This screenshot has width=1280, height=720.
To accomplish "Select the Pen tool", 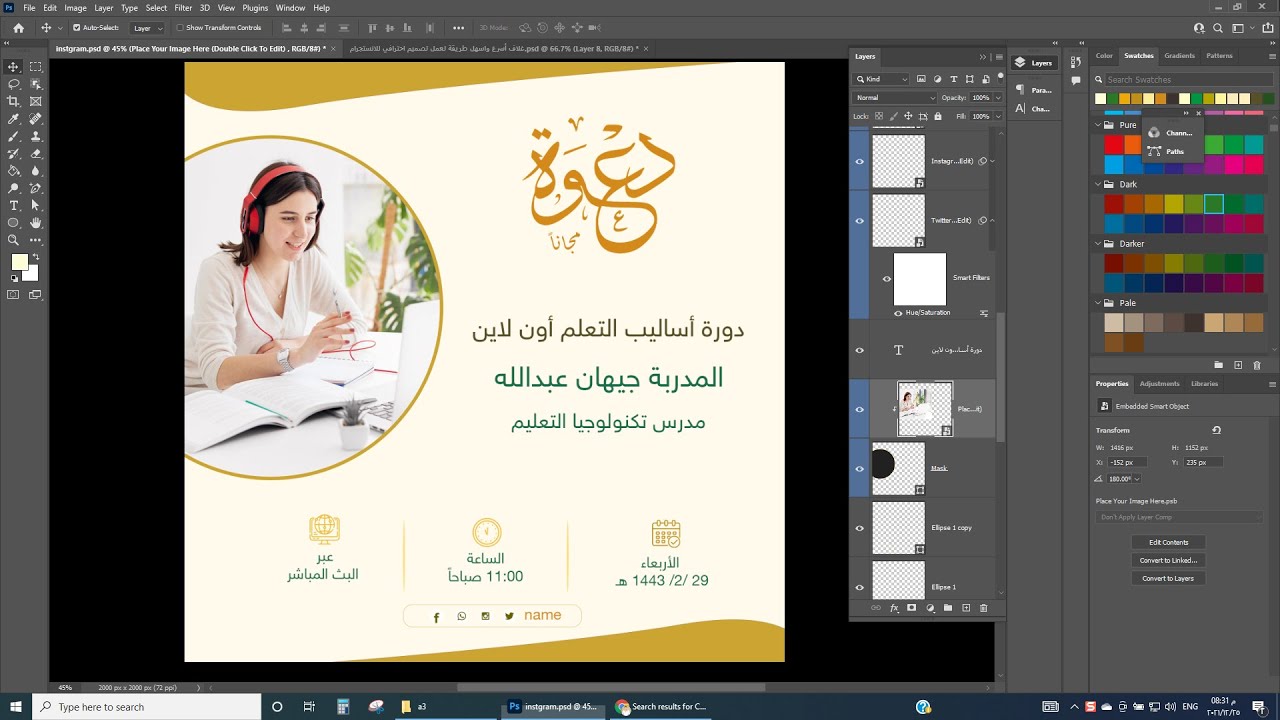I will [x=36, y=188].
